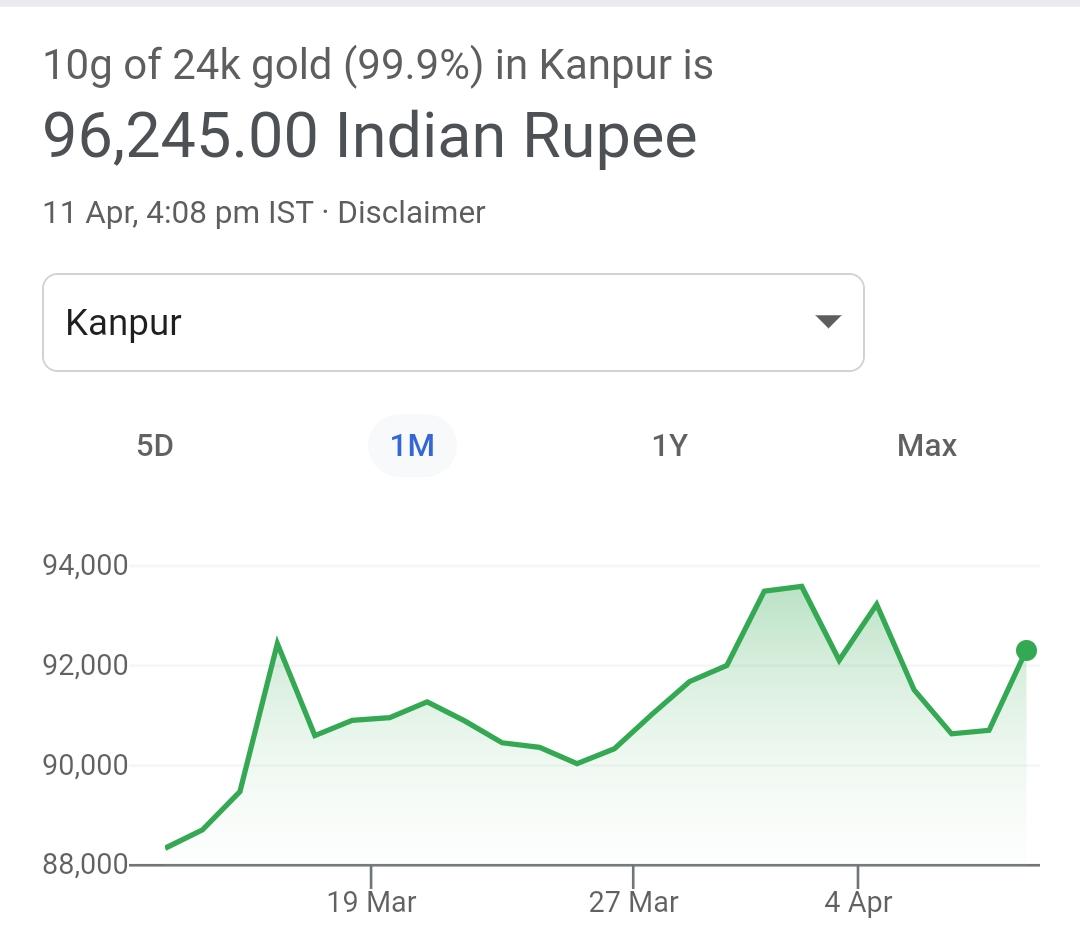Click the 92,000 axis label
This screenshot has height=939, width=1080.
(x=85, y=665)
